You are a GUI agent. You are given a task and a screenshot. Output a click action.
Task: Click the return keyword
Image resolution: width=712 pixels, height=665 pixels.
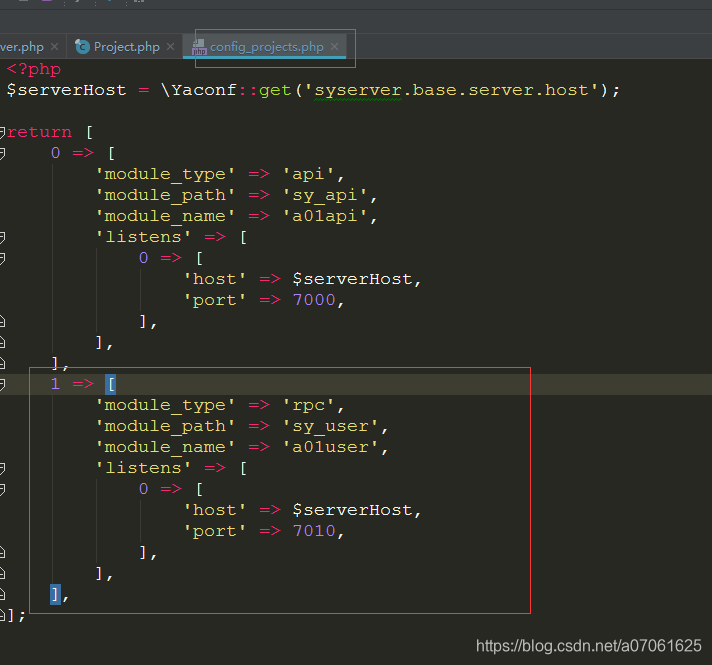(x=40, y=132)
